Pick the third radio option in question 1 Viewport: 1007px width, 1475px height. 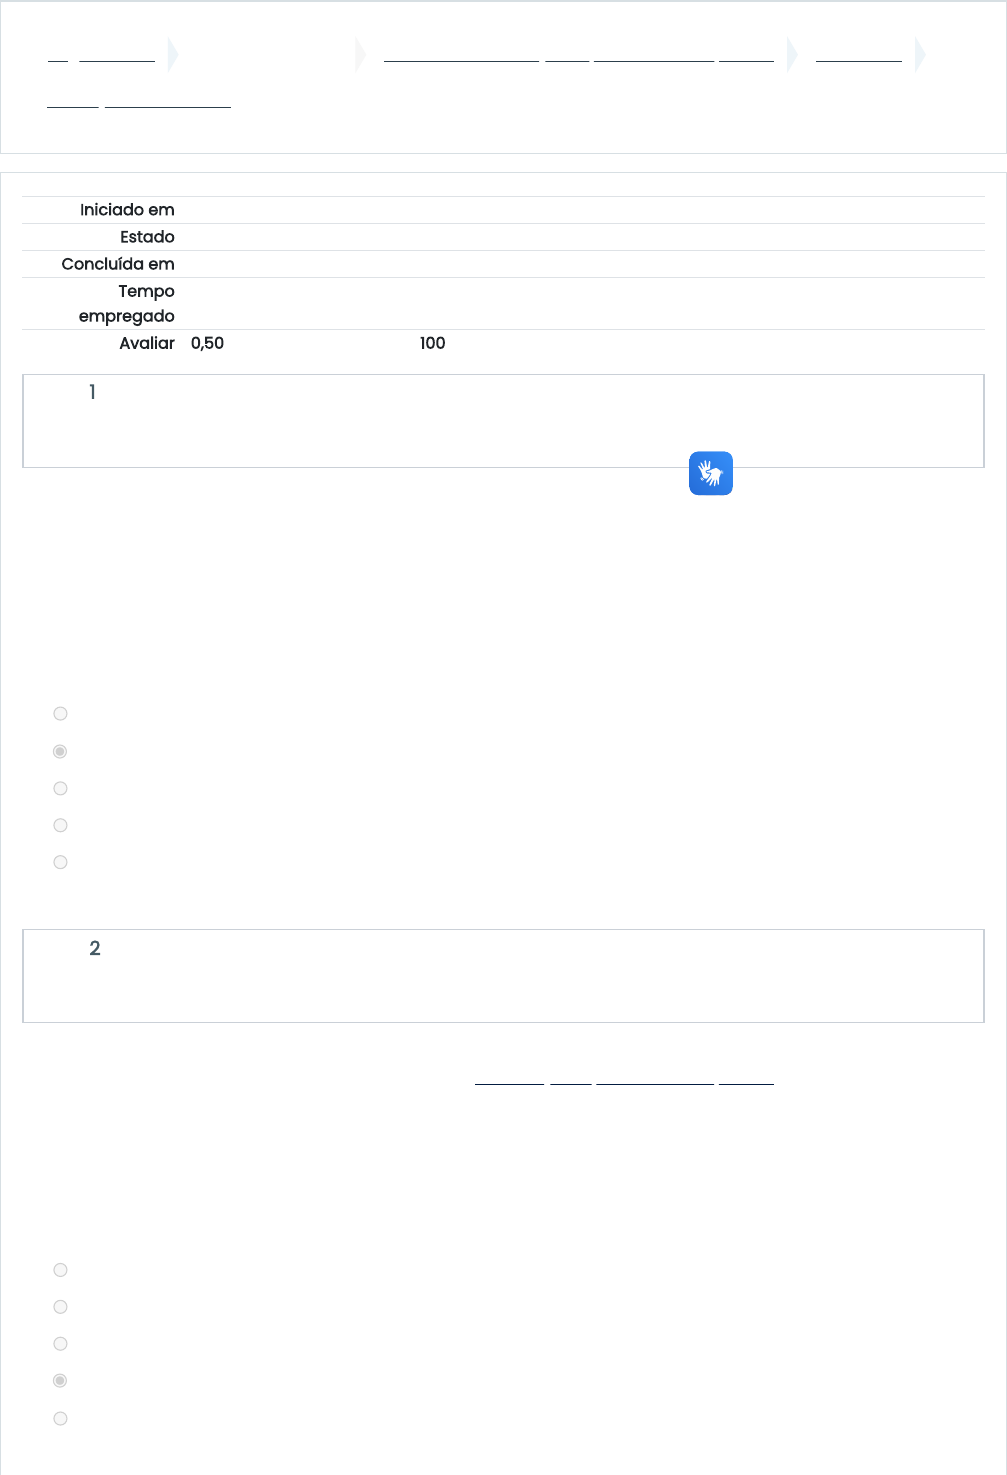(60, 788)
